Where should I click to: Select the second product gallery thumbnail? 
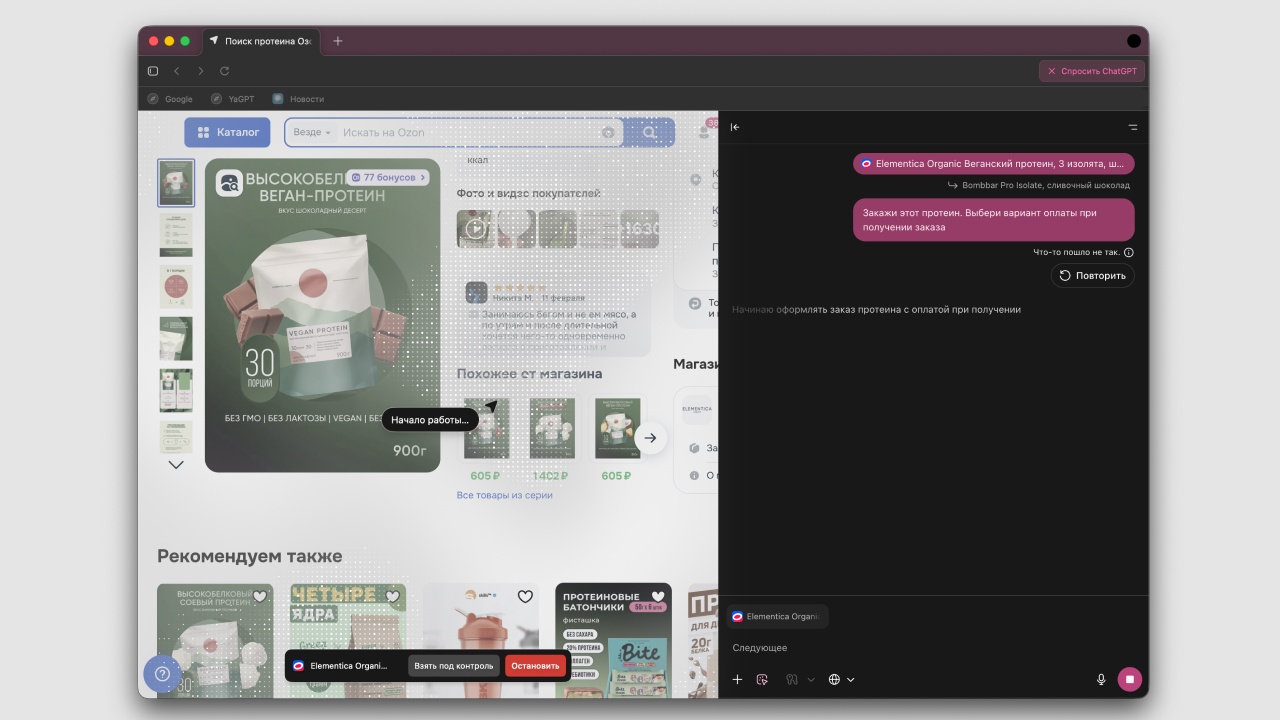tap(176, 235)
